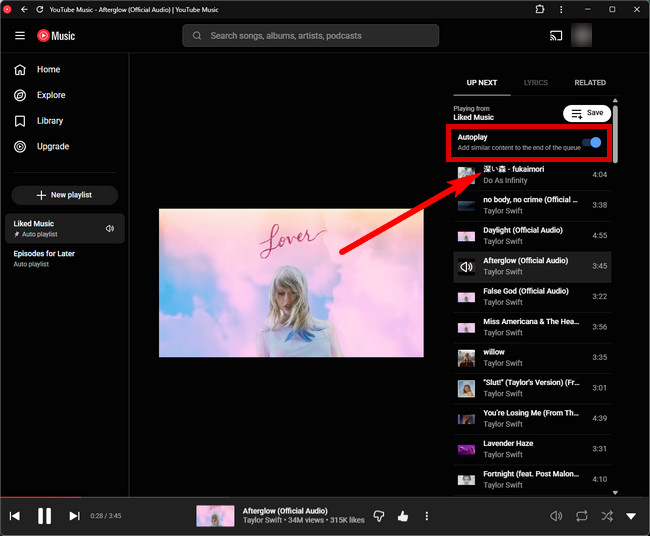
Task: Create a New playlist
Action: (65, 195)
